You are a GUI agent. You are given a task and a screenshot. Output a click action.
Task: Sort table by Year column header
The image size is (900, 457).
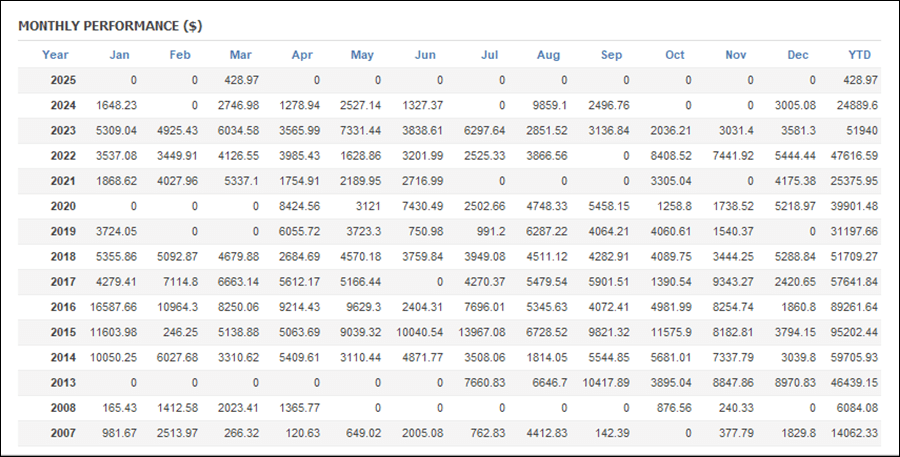pyautogui.click(x=55, y=55)
